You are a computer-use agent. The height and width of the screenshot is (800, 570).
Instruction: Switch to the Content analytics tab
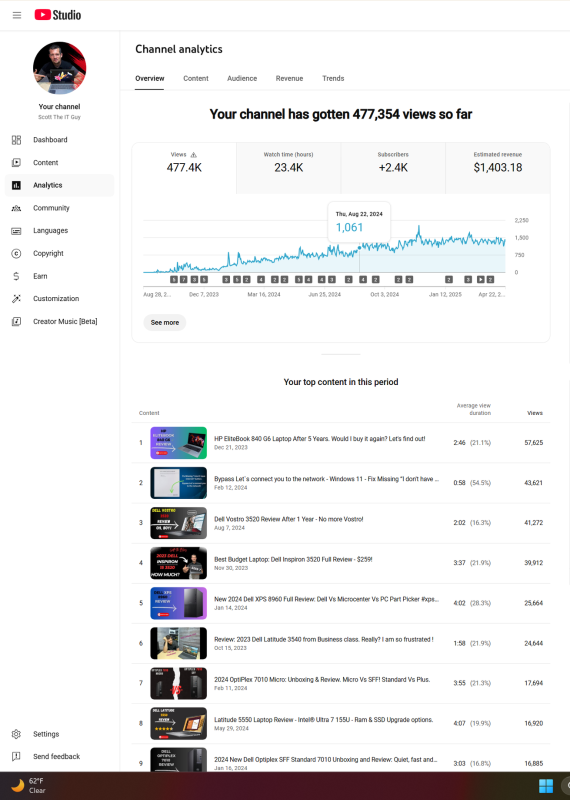(x=196, y=79)
